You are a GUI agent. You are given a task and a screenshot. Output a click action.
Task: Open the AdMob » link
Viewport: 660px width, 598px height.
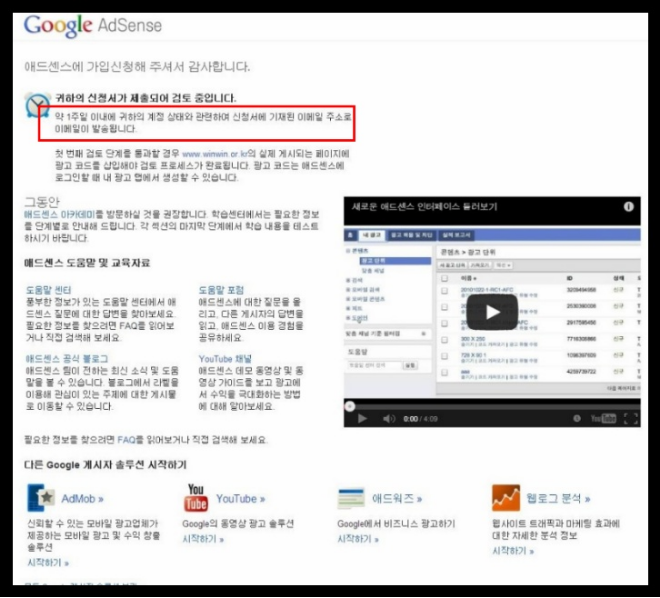[82, 499]
